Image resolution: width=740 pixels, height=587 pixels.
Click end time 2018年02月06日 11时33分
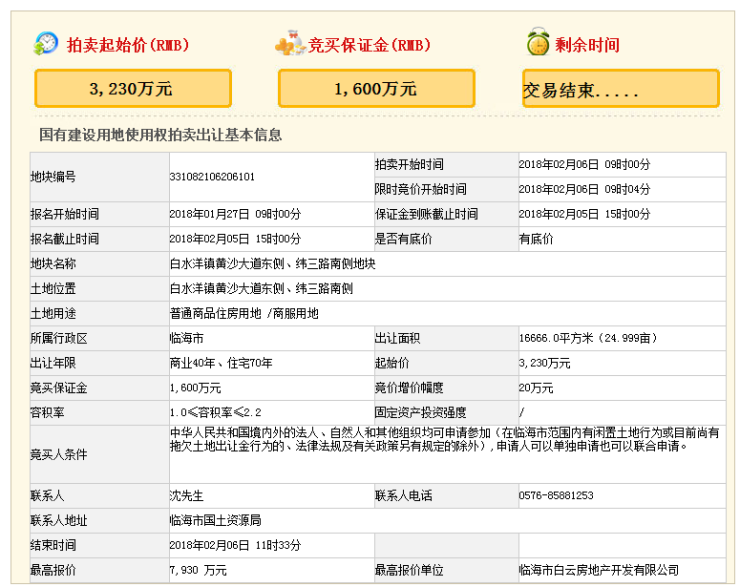click(235, 545)
